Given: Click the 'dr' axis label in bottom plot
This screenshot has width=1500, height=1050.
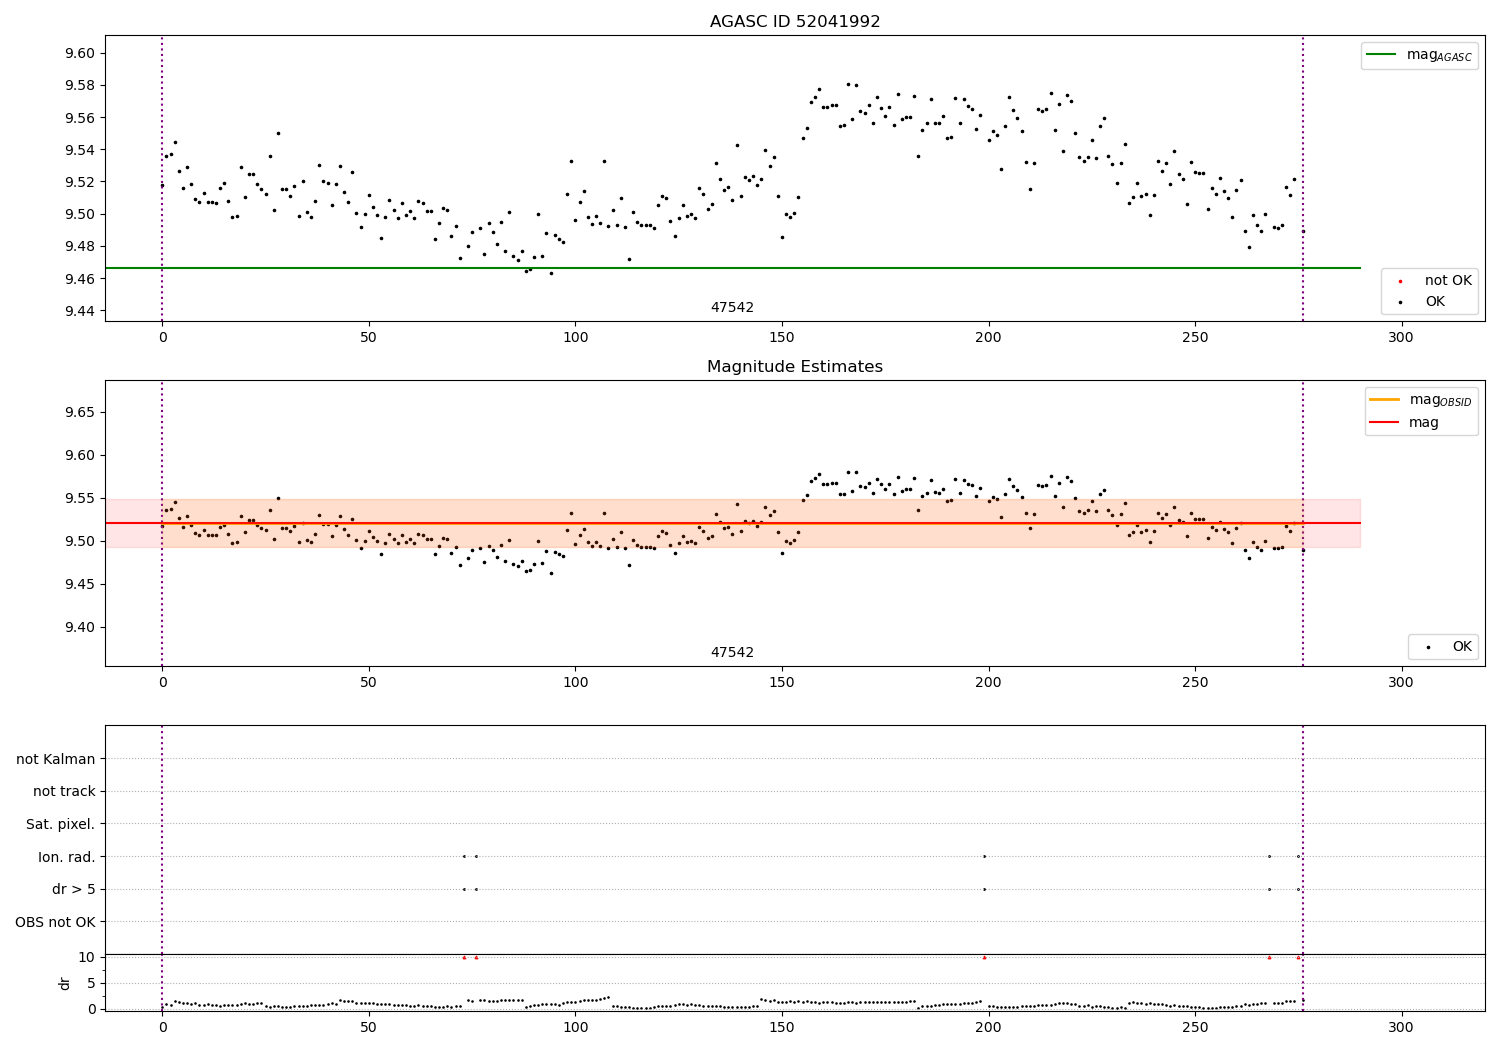Looking at the screenshot, I should click(65, 983).
